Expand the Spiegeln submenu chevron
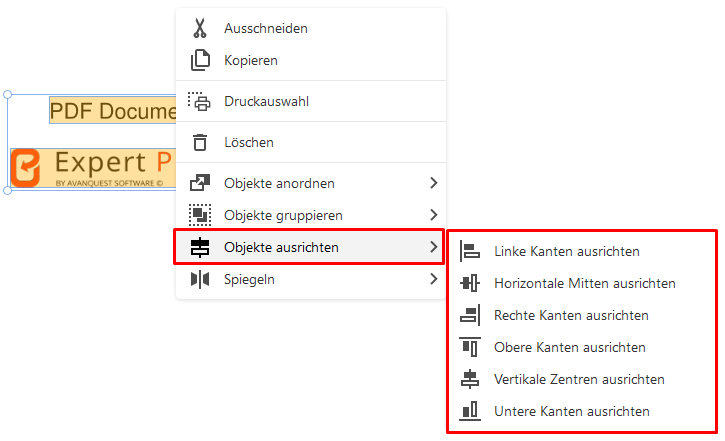Viewport: 725px width, 441px height. 433,279
